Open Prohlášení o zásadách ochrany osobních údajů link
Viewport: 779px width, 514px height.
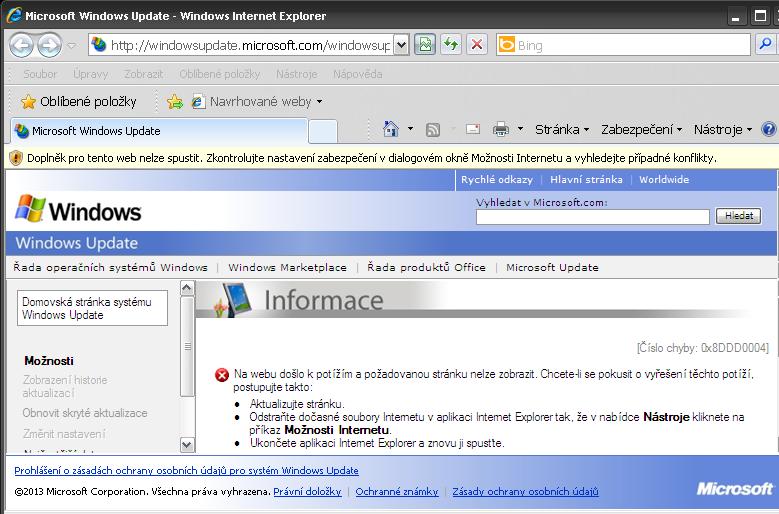(186, 470)
